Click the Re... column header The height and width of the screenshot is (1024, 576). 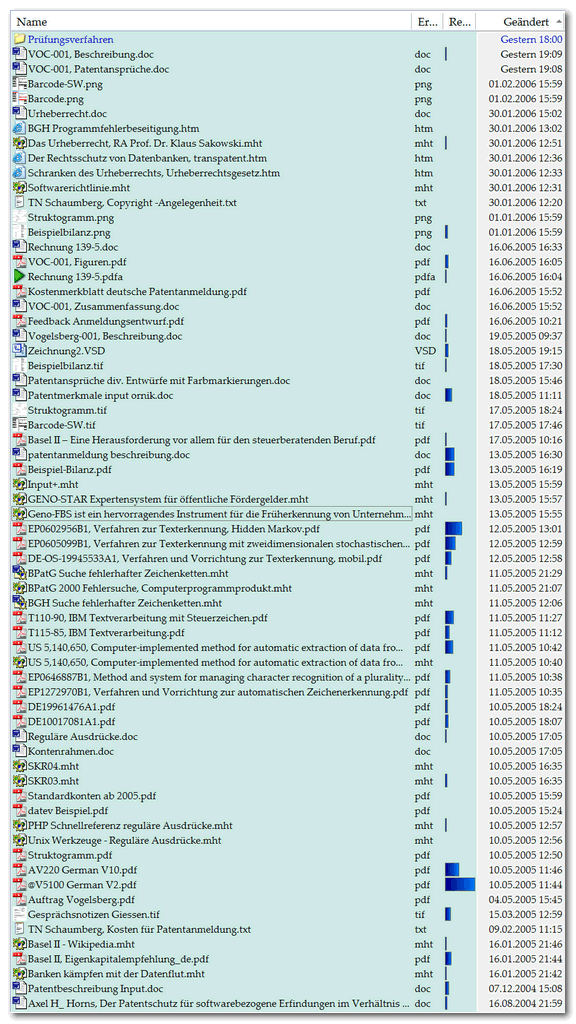coord(460,22)
